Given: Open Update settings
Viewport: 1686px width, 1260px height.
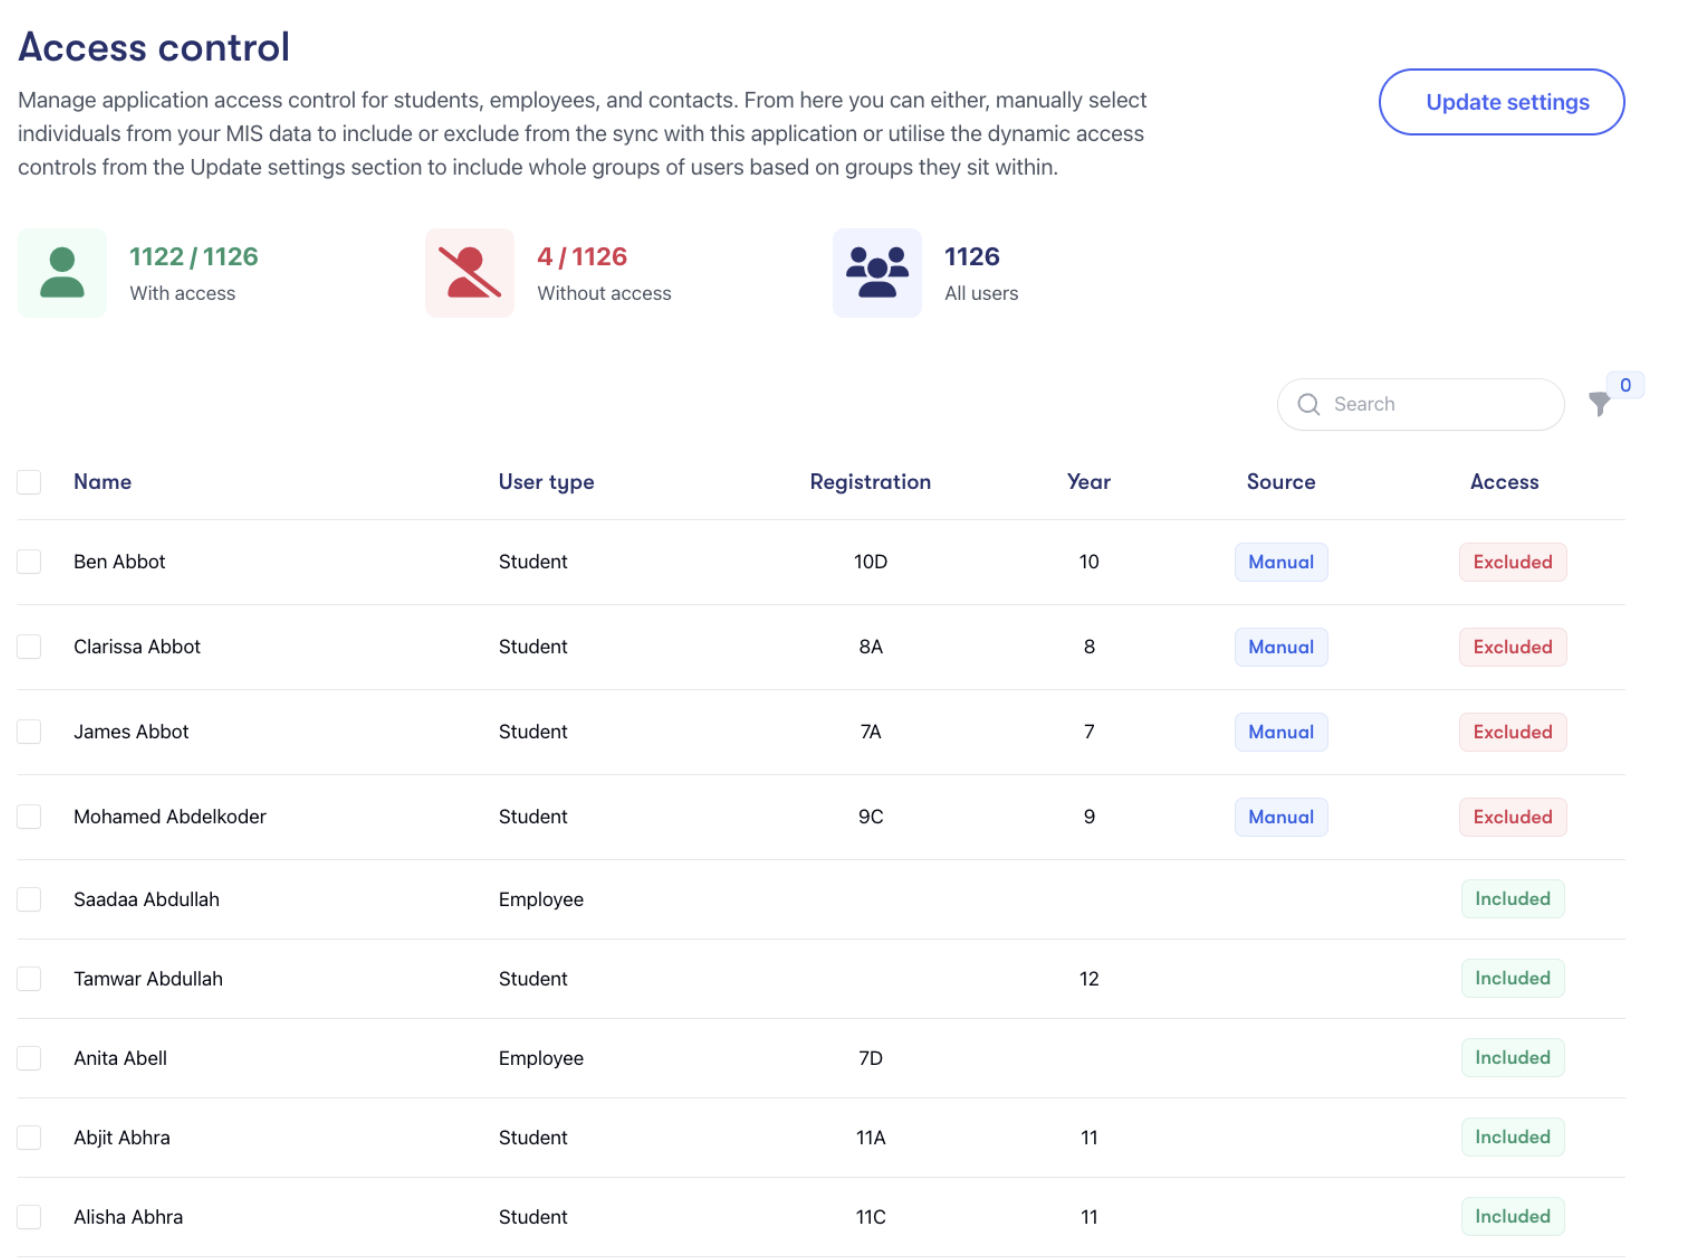Looking at the screenshot, I should 1501,102.
